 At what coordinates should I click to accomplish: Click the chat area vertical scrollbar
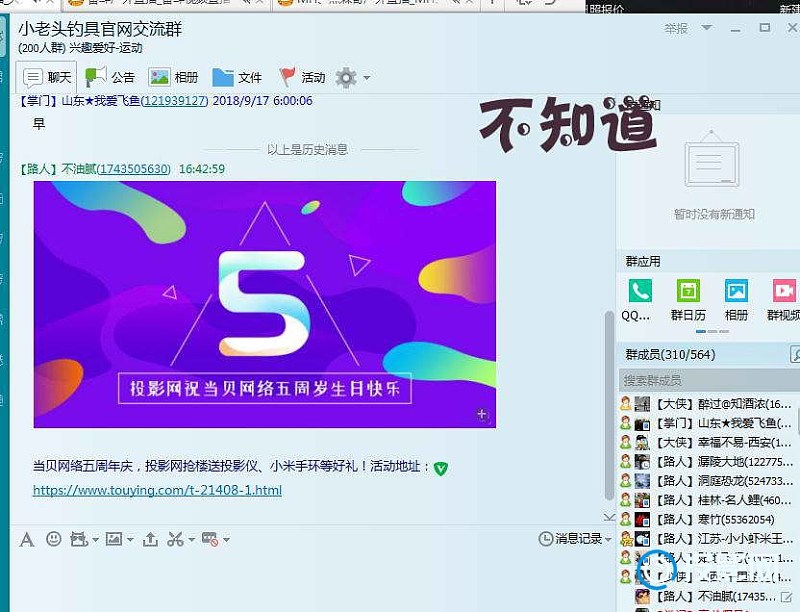(x=609, y=405)
